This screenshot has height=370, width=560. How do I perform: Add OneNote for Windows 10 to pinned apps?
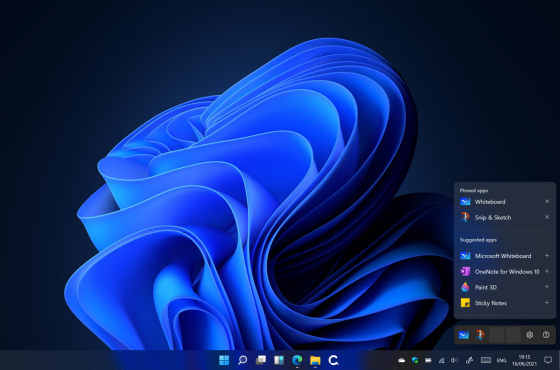coord(547,271)
